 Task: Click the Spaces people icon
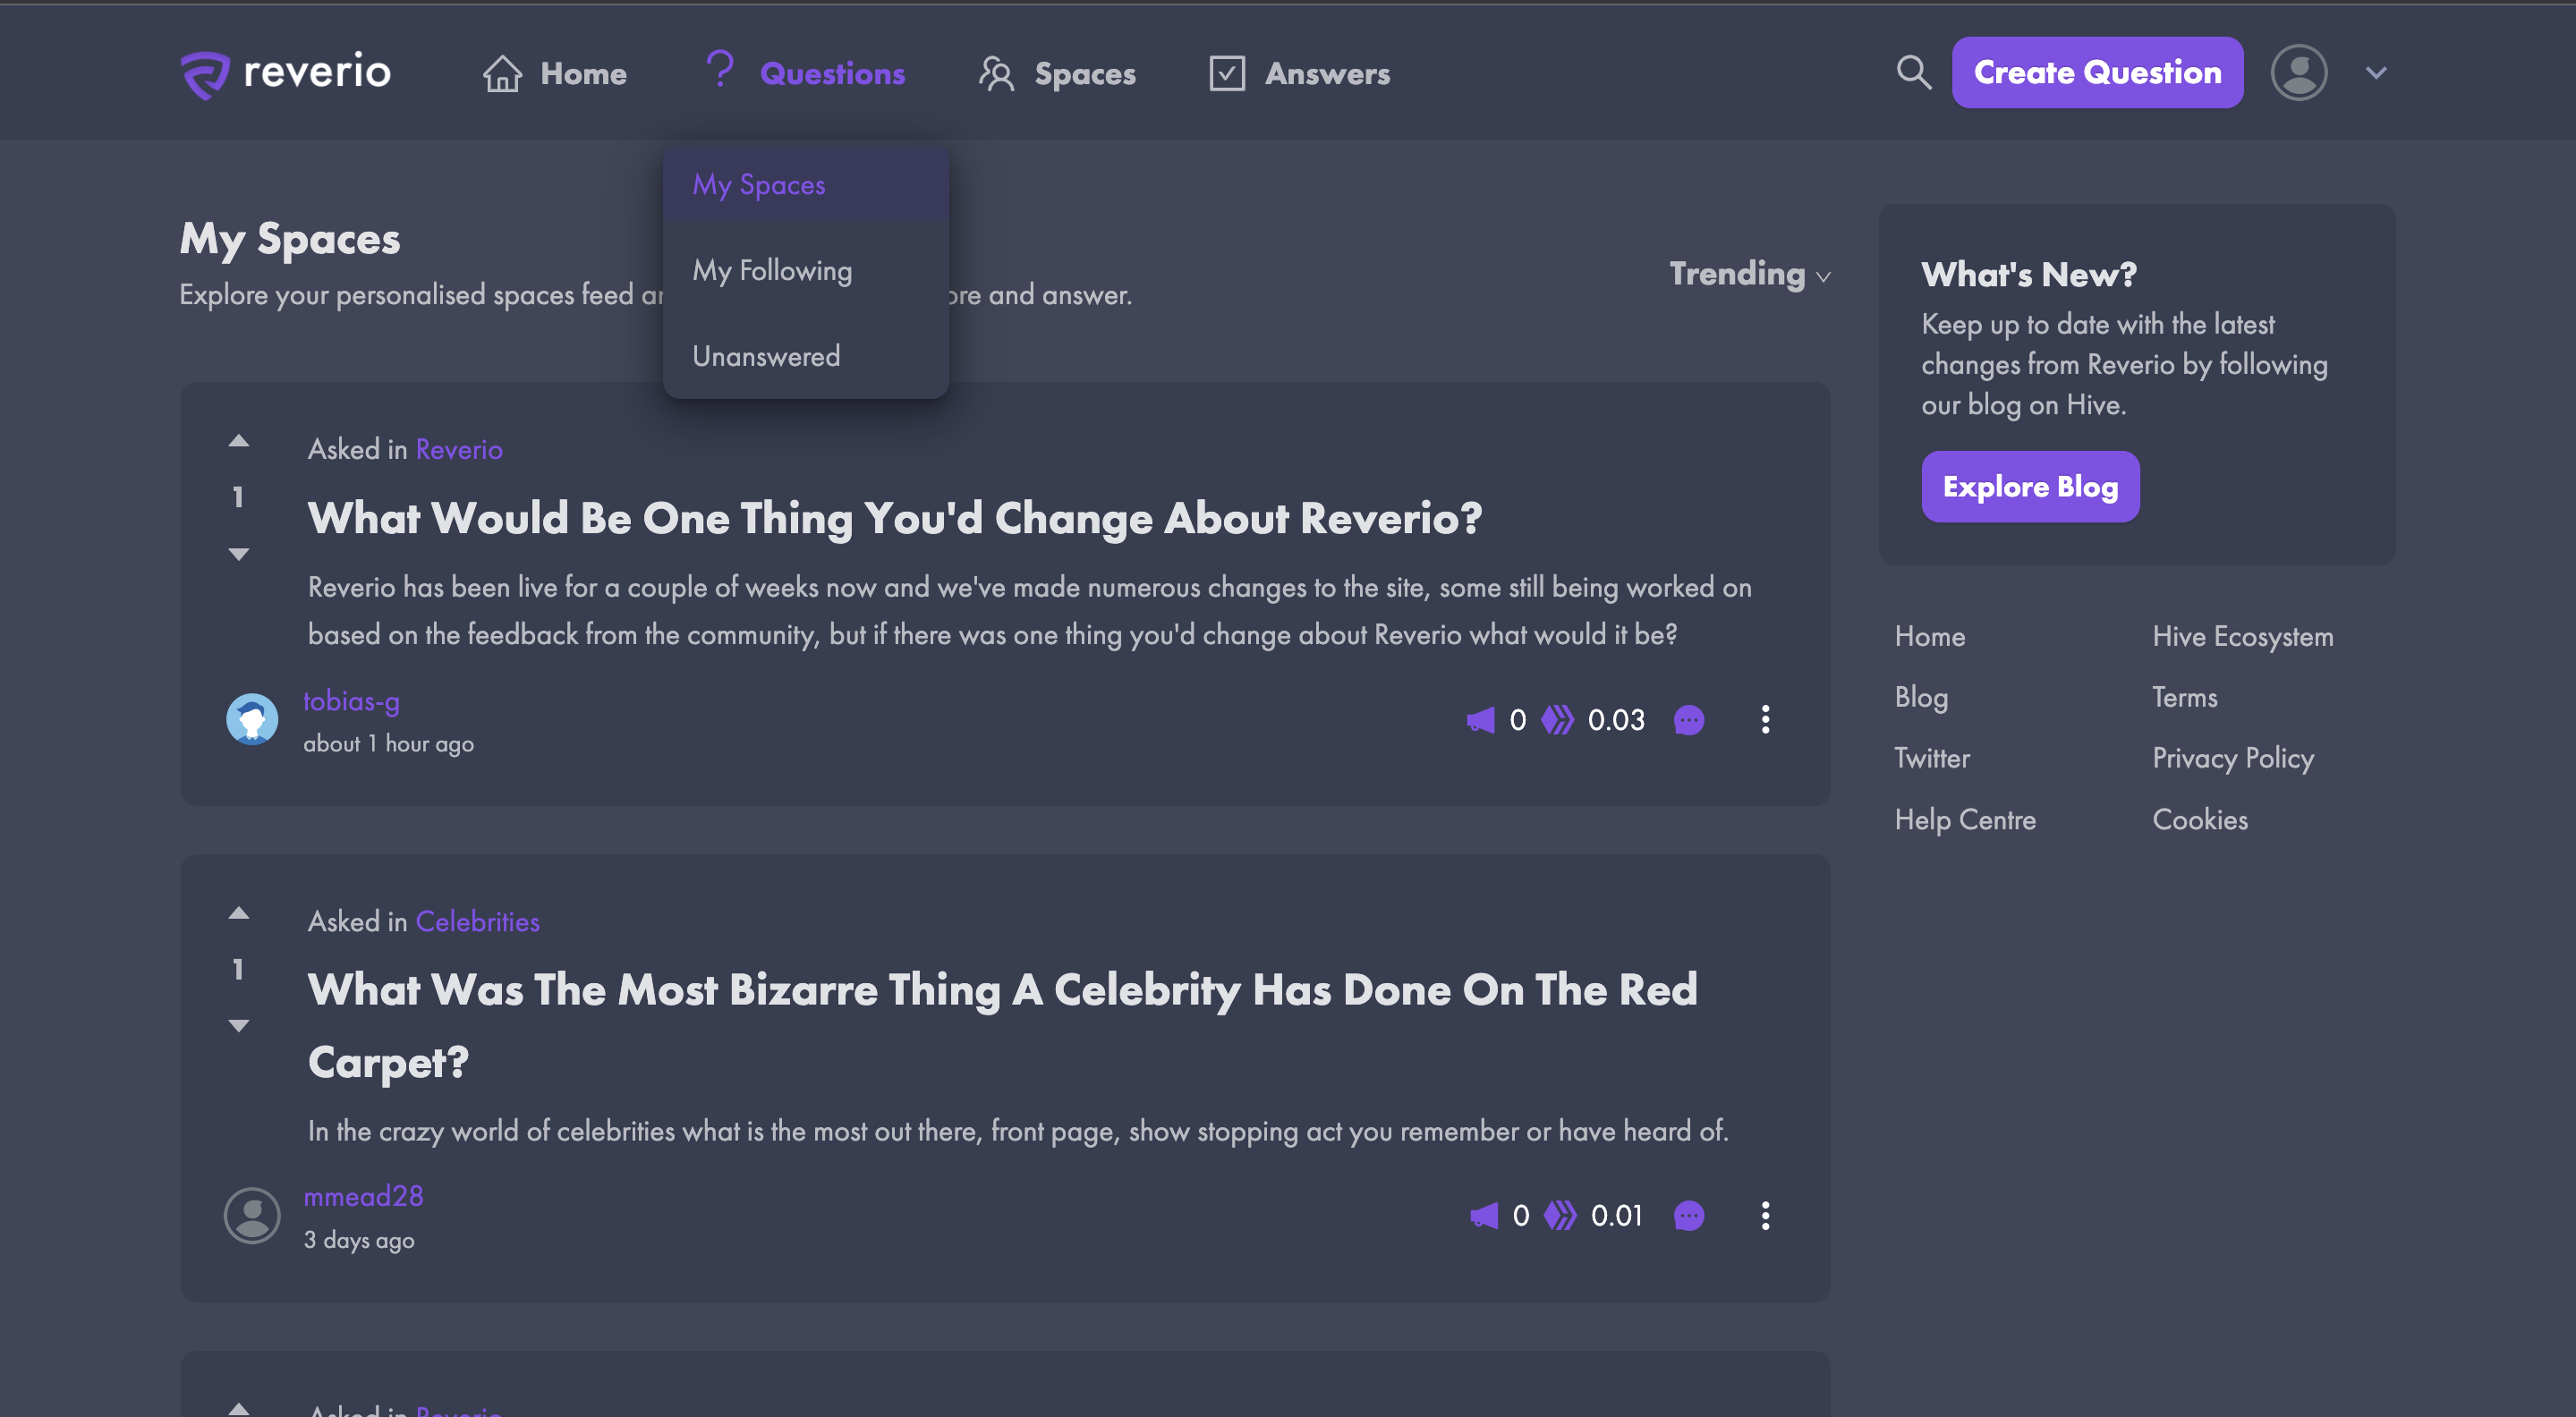996,73
